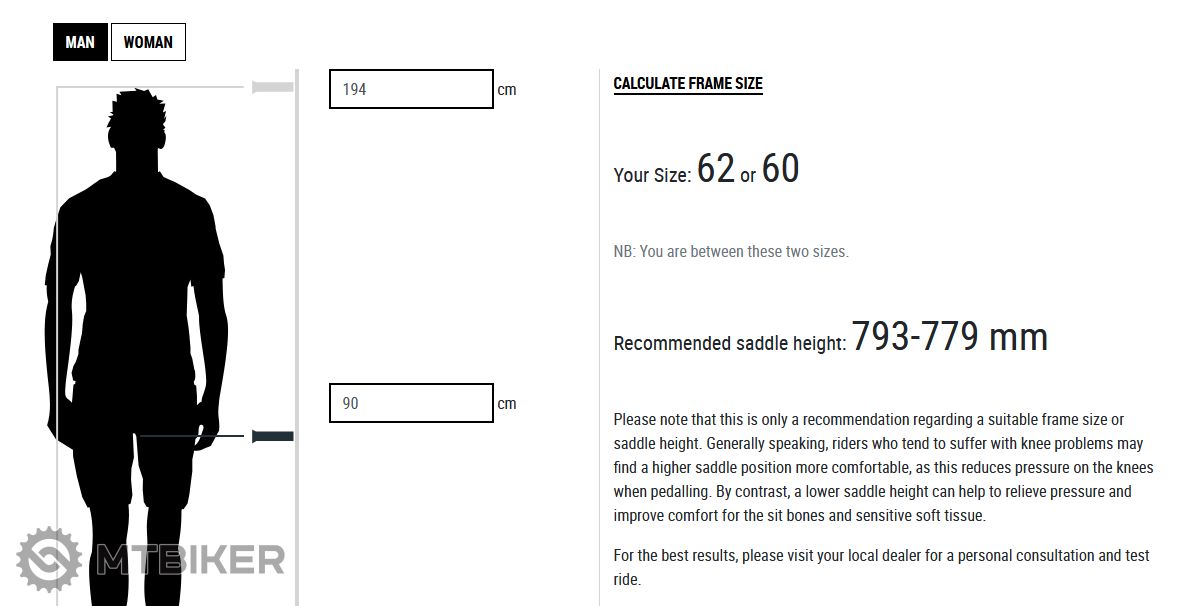Select the MAN tab

pos(80,42)
